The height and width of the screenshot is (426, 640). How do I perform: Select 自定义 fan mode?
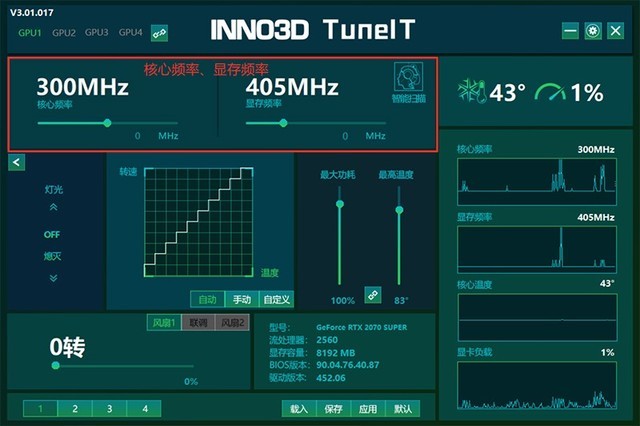tap(277, 300)
